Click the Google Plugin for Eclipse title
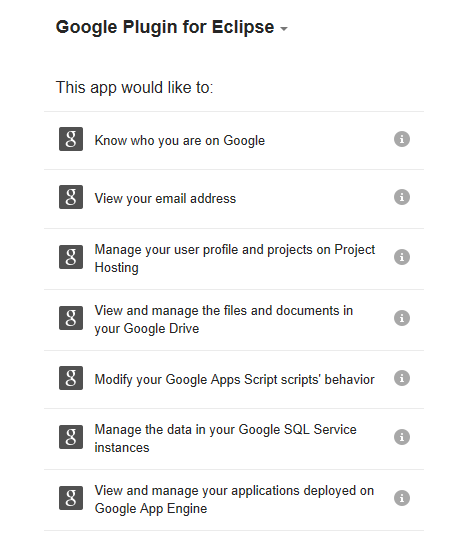 pos(165,27)
